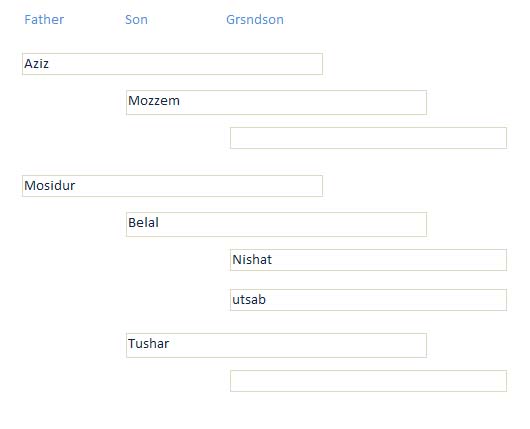
Task: Select the utsab grandson text field
Action: (368, 300)
